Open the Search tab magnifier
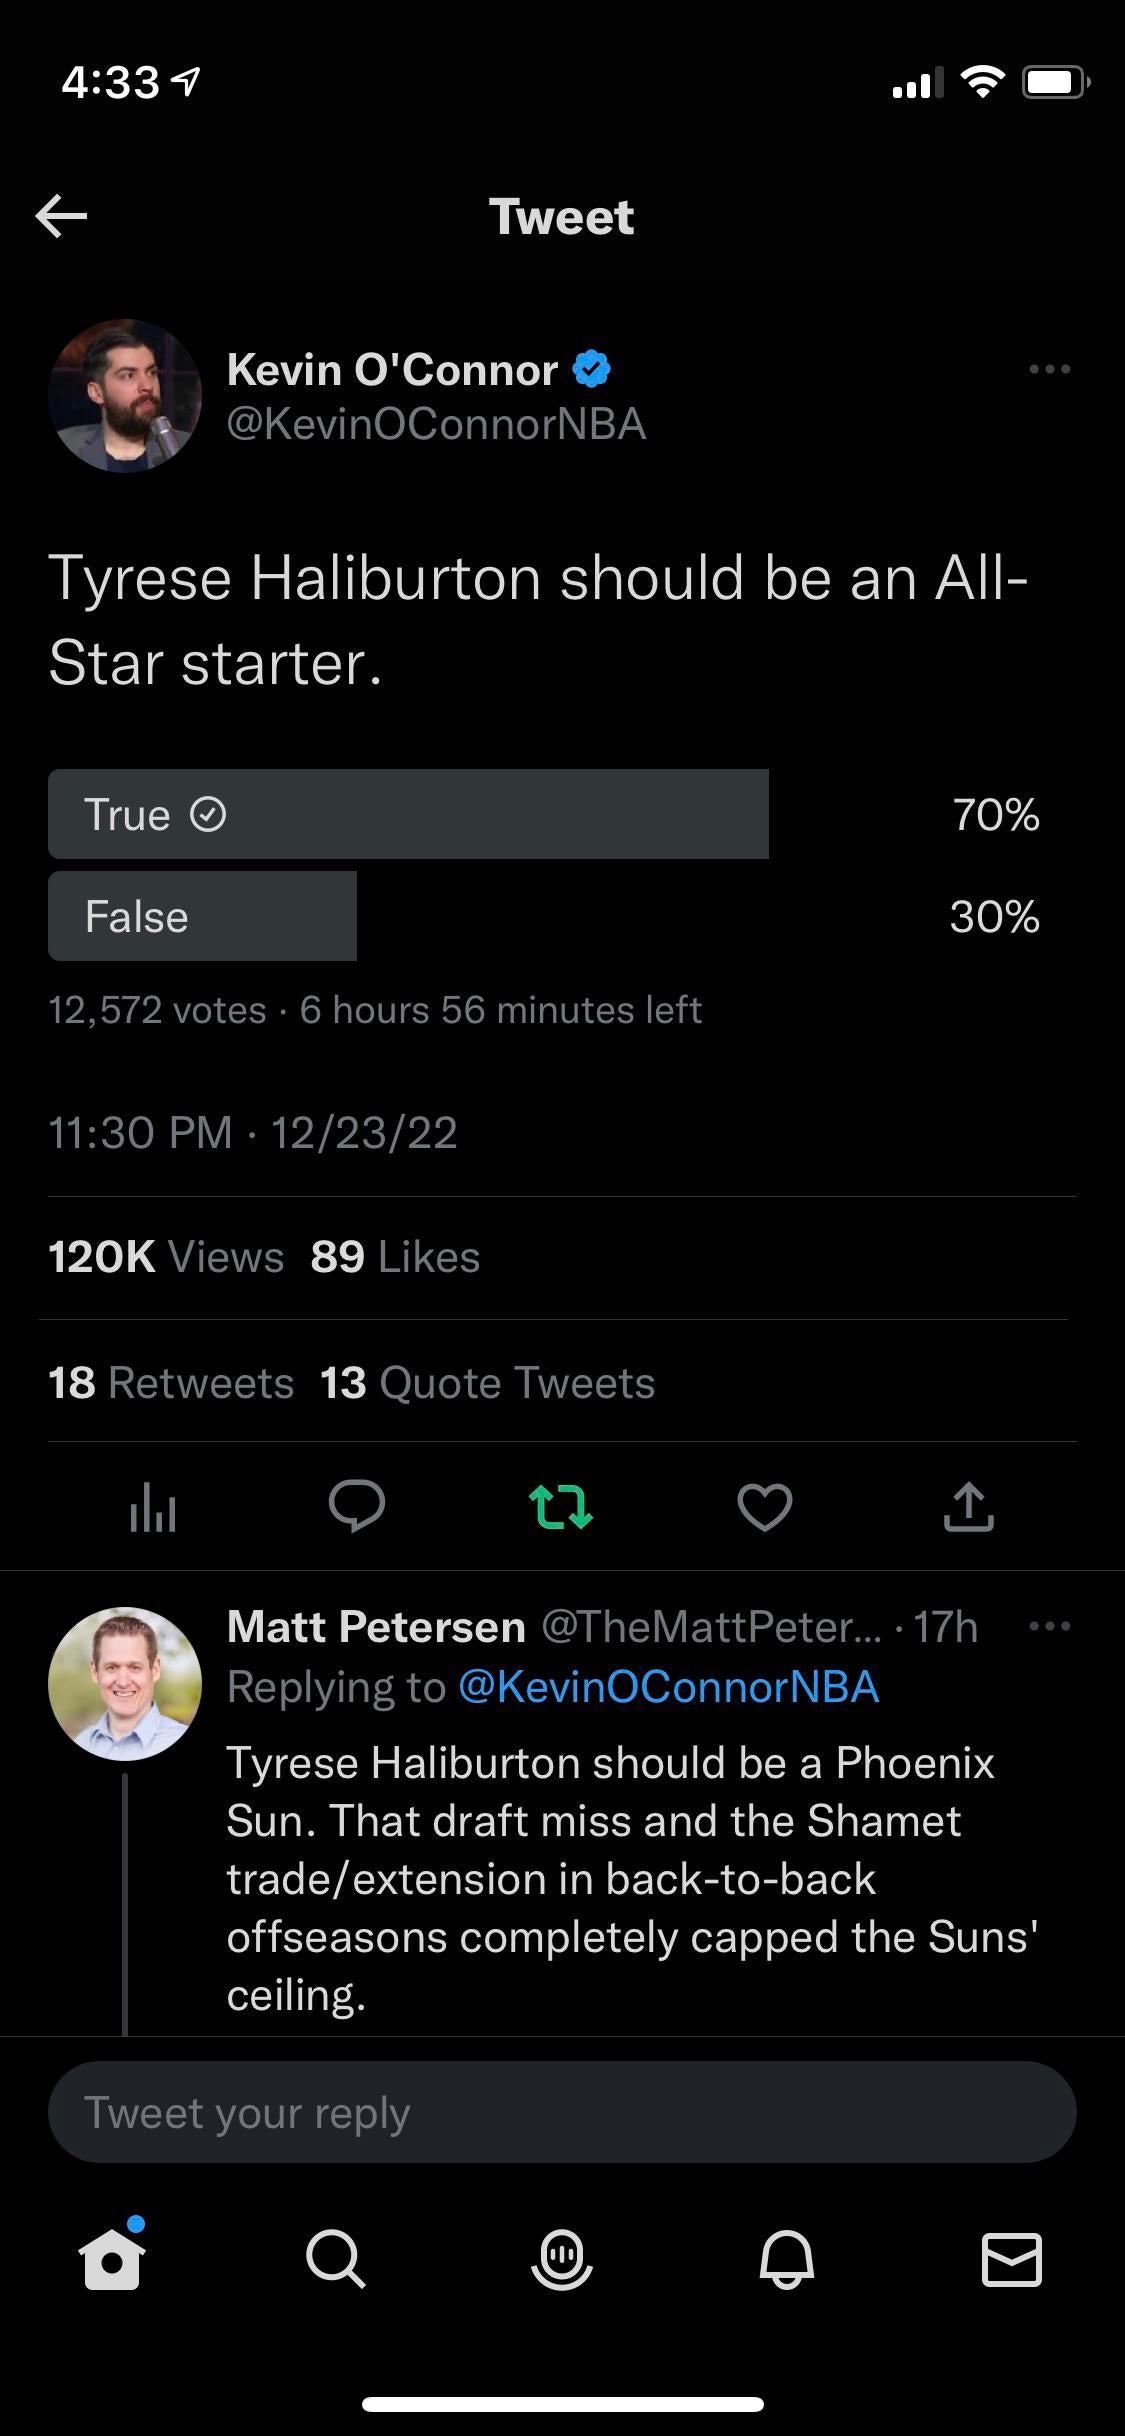The width and height of the screenshot is (1125, 2436). (x=336, y=2259)
